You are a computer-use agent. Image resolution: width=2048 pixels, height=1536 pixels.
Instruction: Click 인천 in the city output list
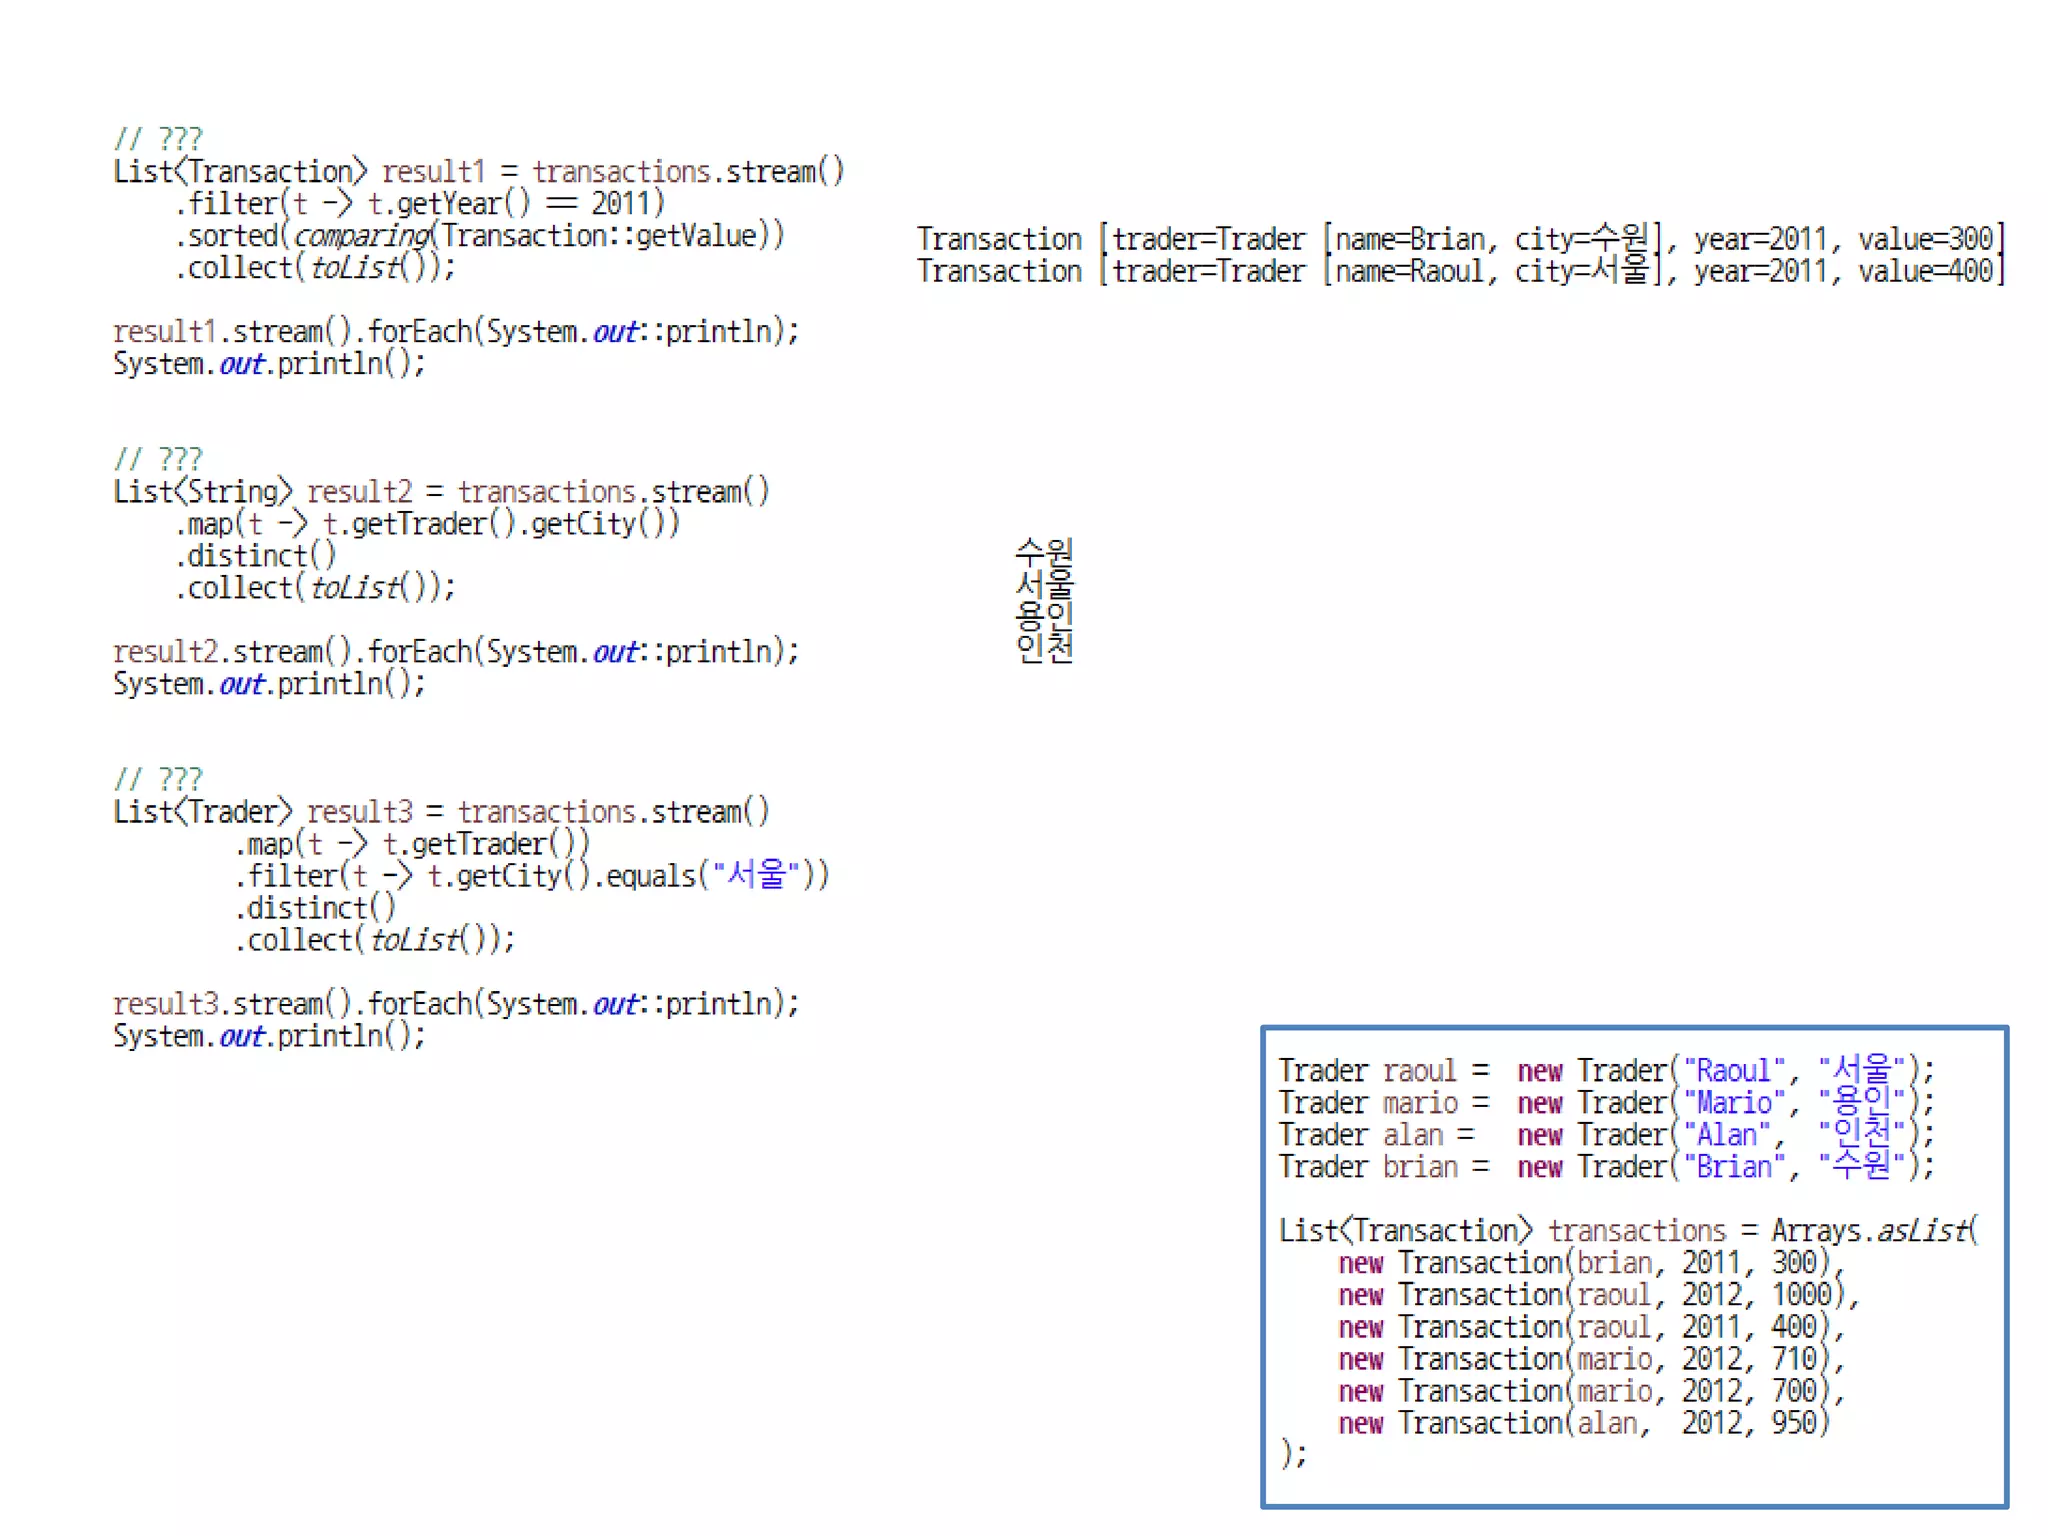pos(1044,647)
